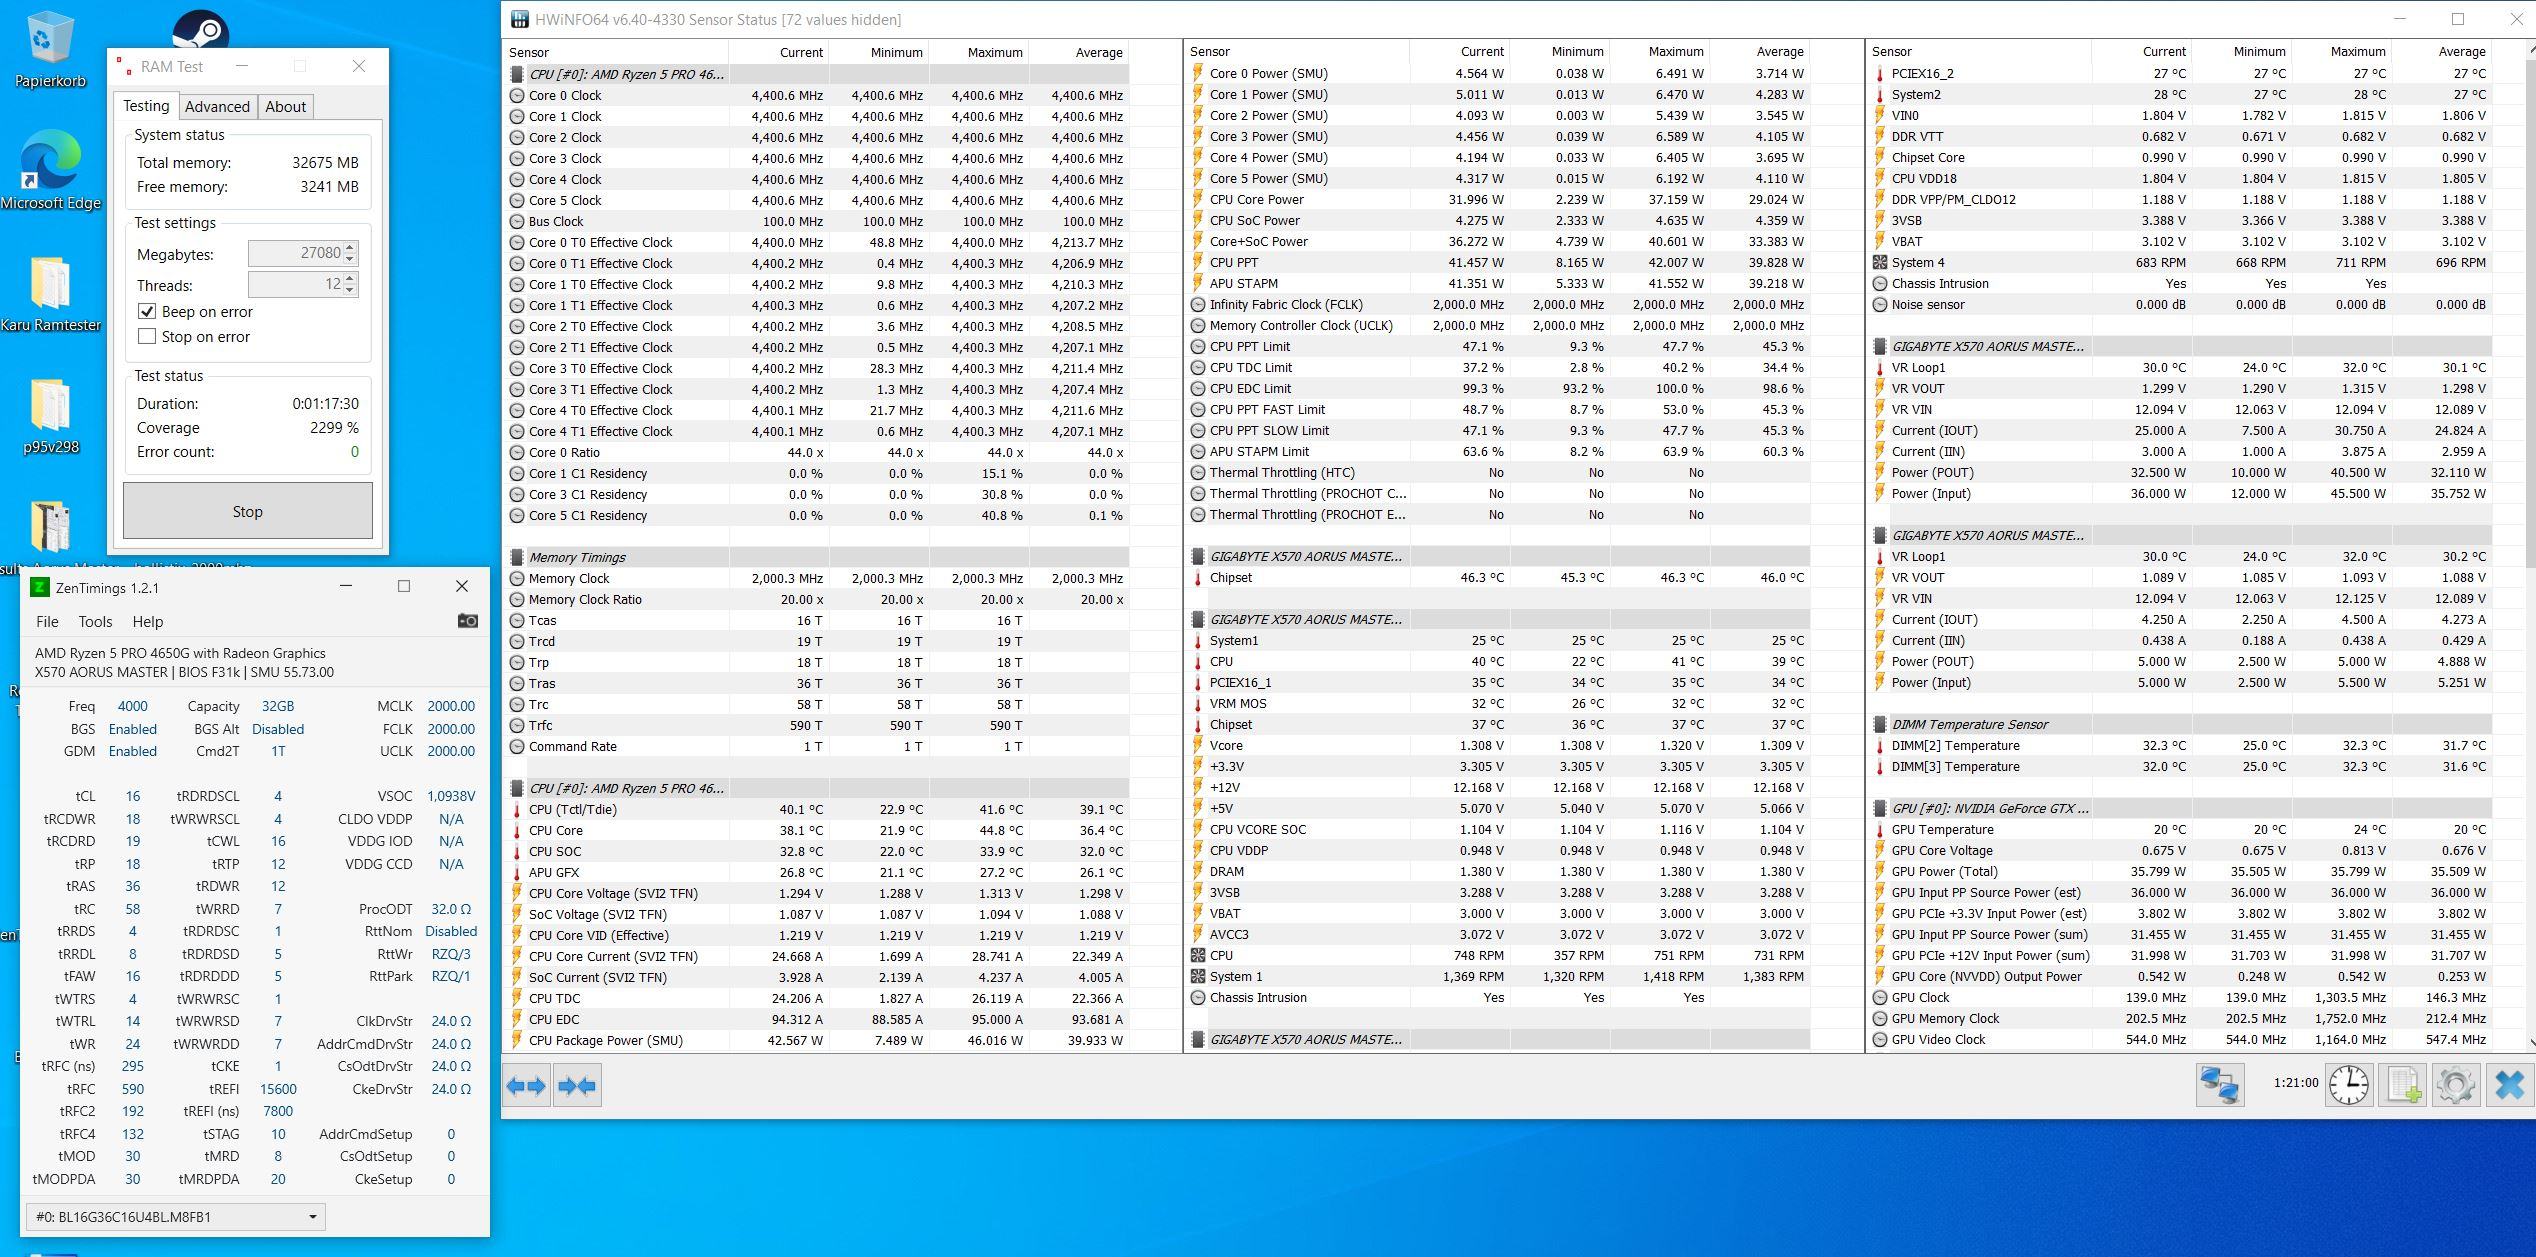Toggle Beep on error checkbox
This screenshot has width=2536, height=1257.
(x=147, y=311)
